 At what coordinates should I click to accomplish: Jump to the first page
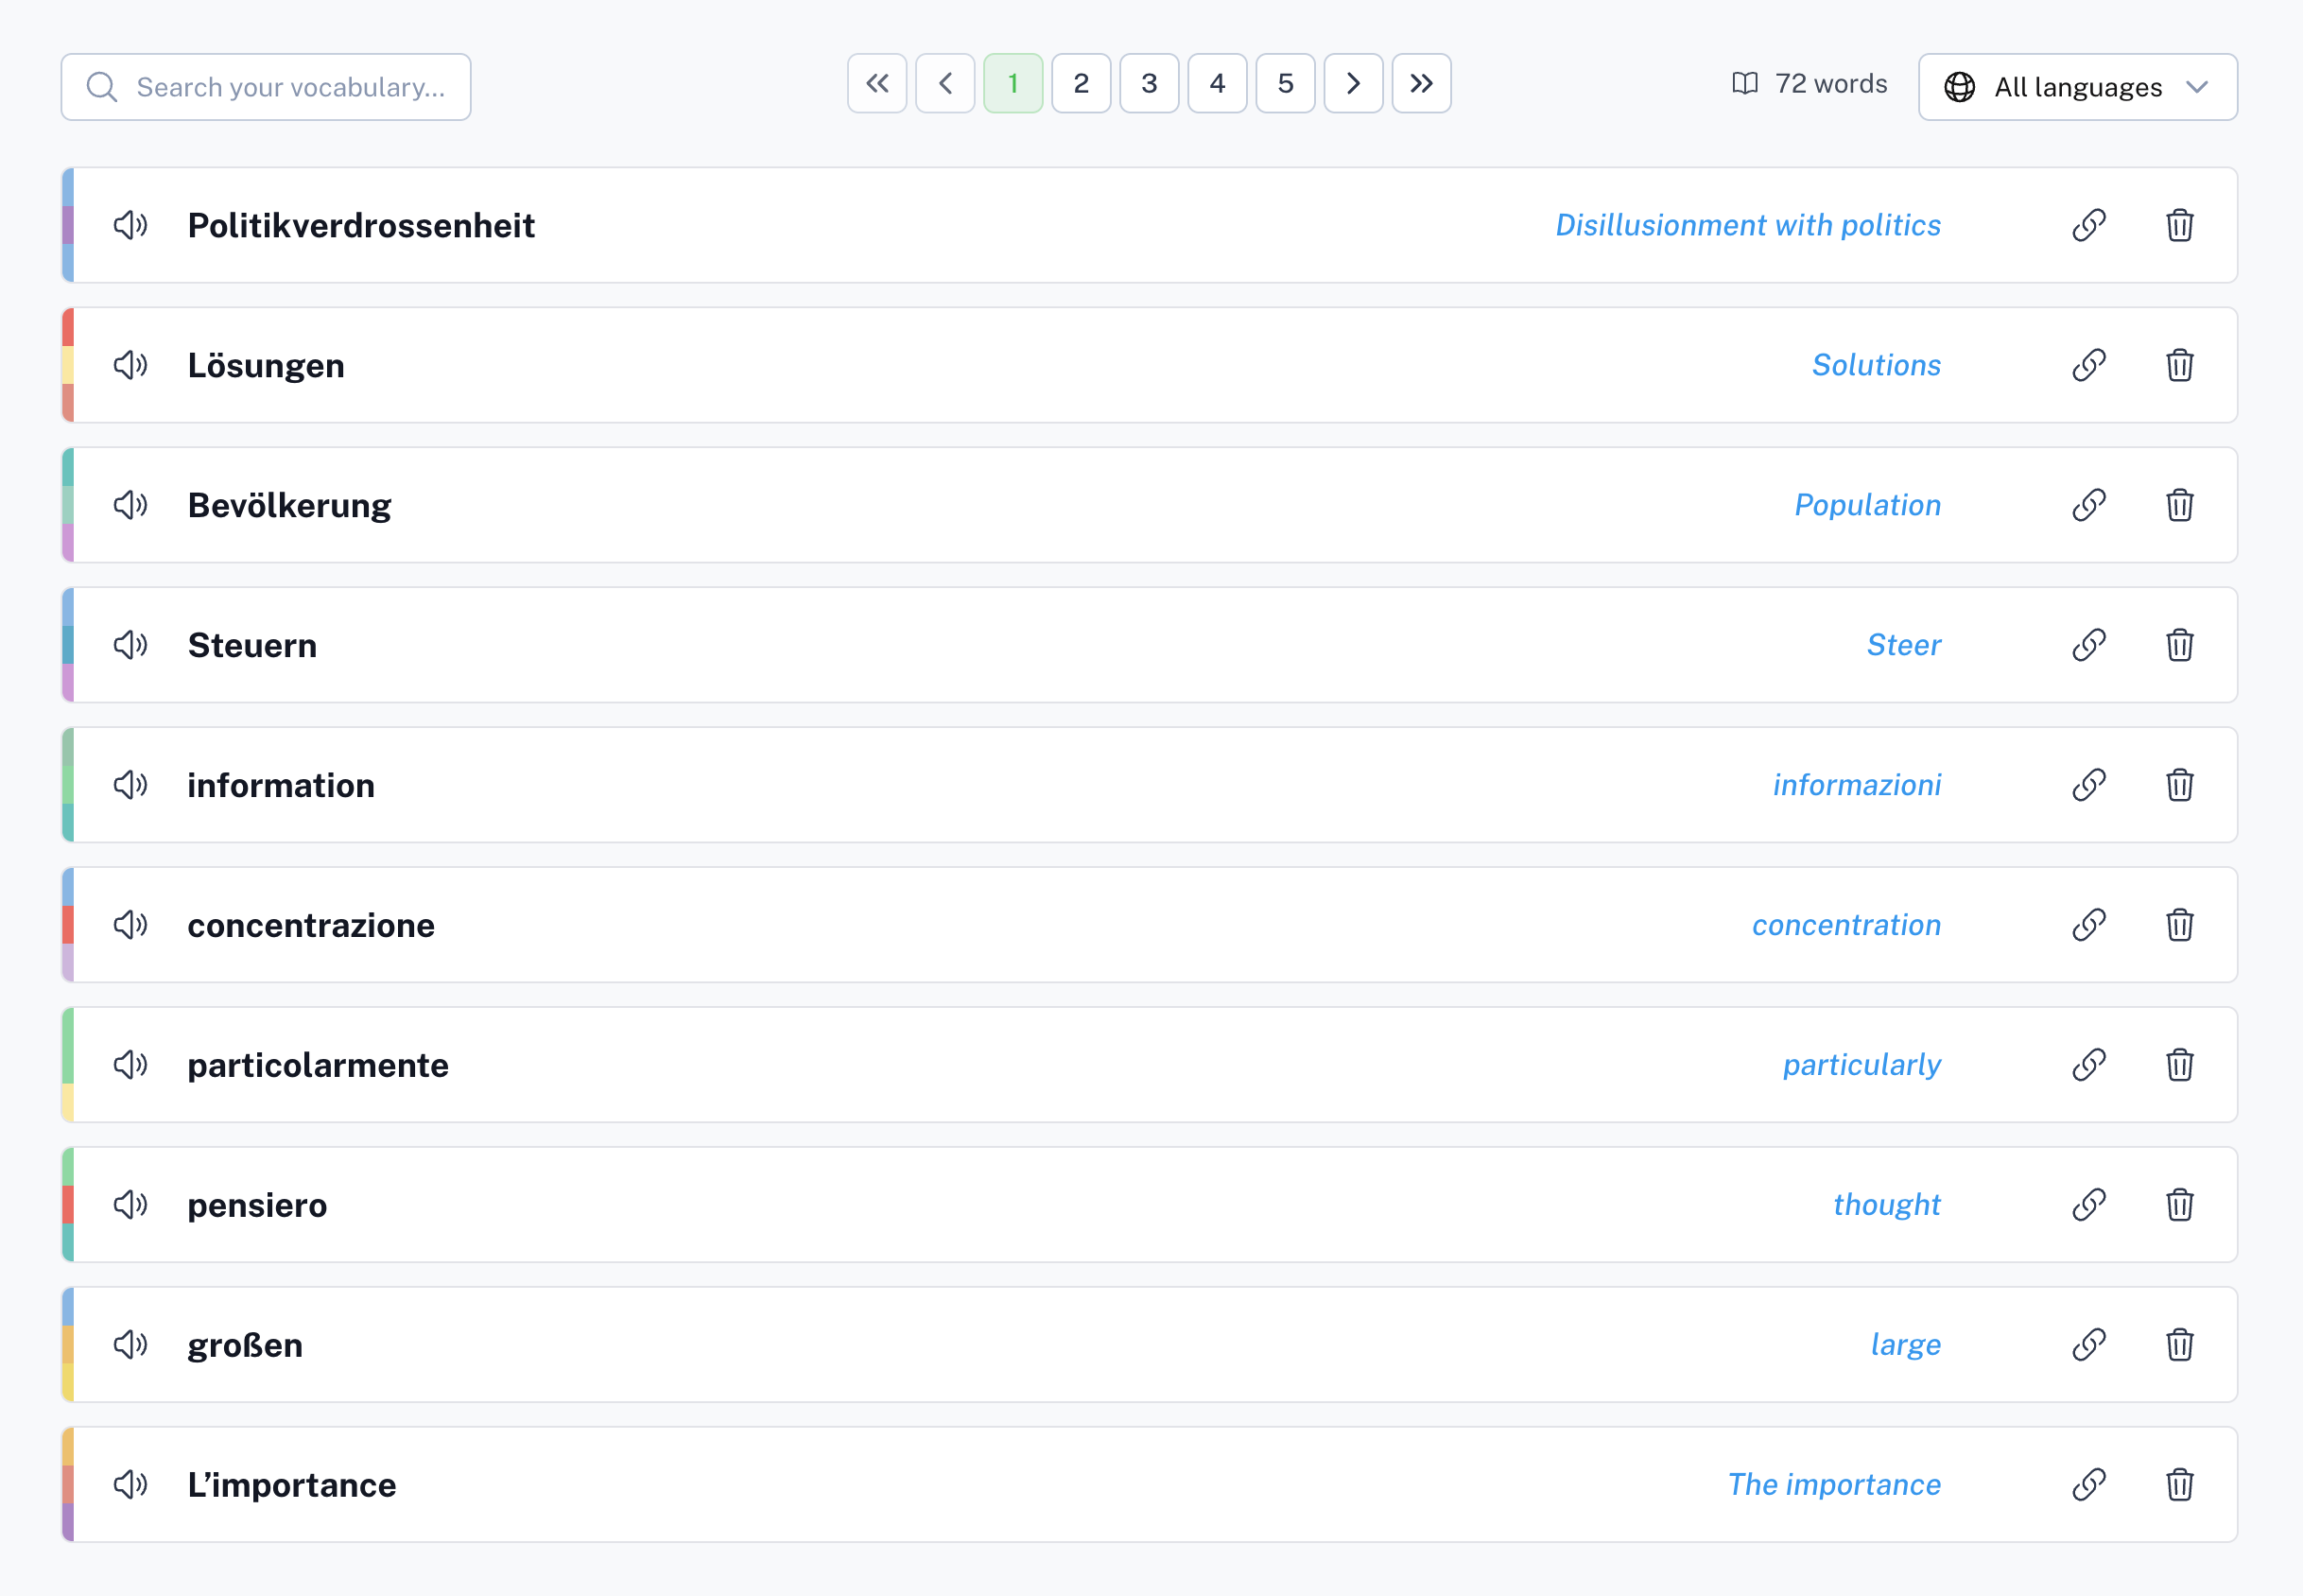pos(877,83)
